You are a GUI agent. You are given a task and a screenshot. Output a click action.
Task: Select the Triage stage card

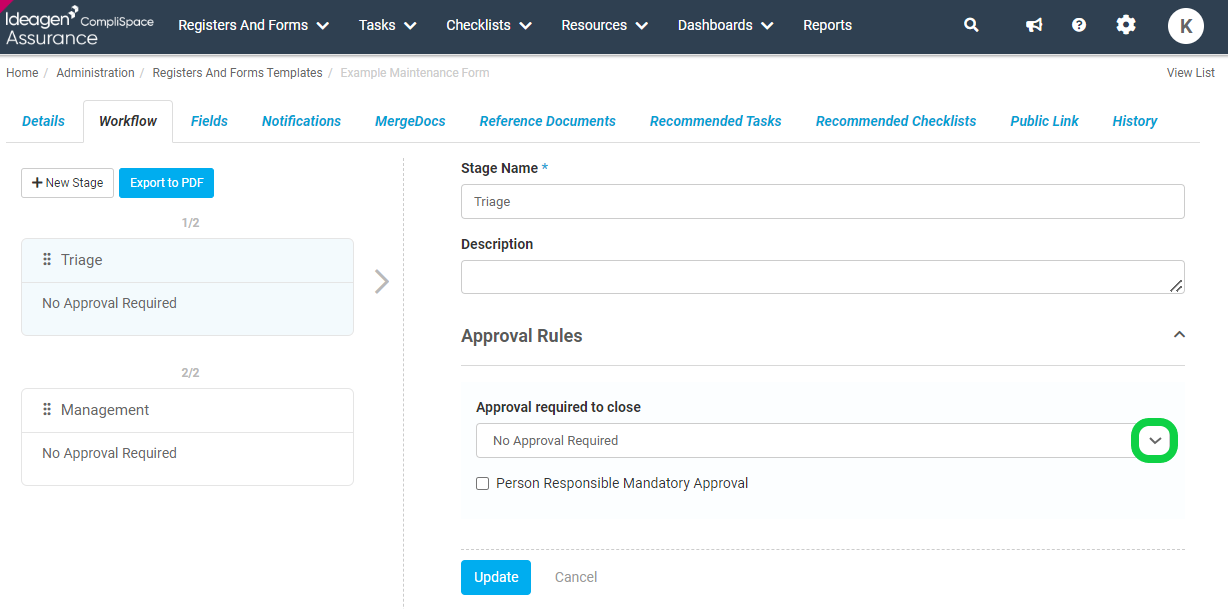187,287
